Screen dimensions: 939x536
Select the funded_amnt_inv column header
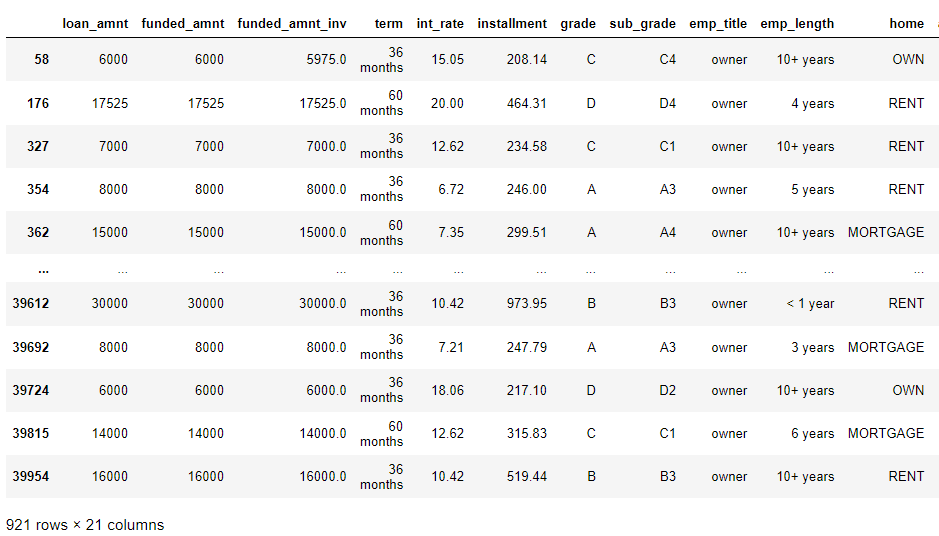point(292,23)
